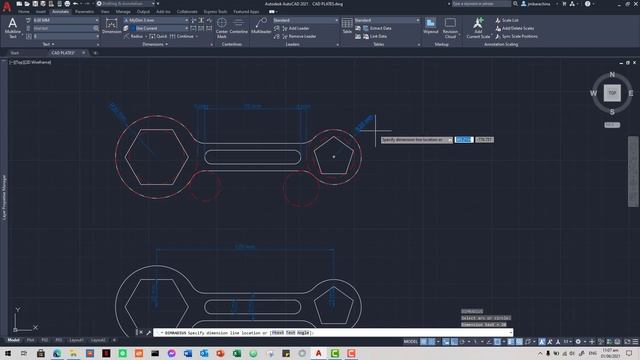Switch to the Insert ribbon tab
Viewport: 640px width, 360px height.
(x=41, y=12)
